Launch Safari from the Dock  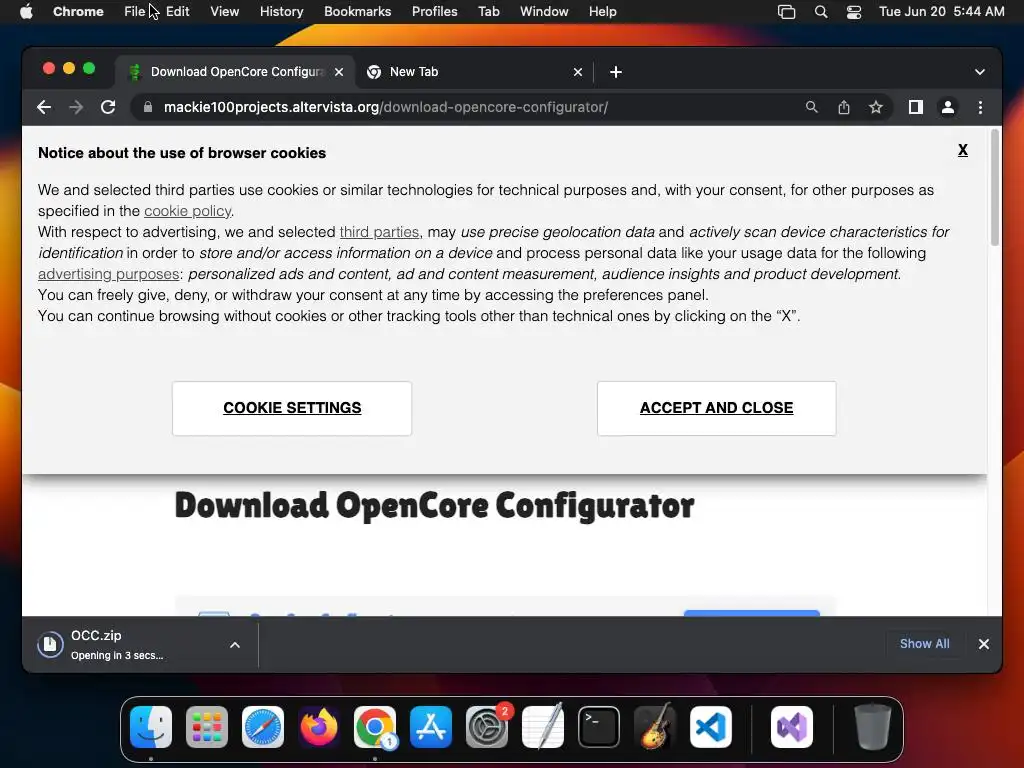(263, 727)
